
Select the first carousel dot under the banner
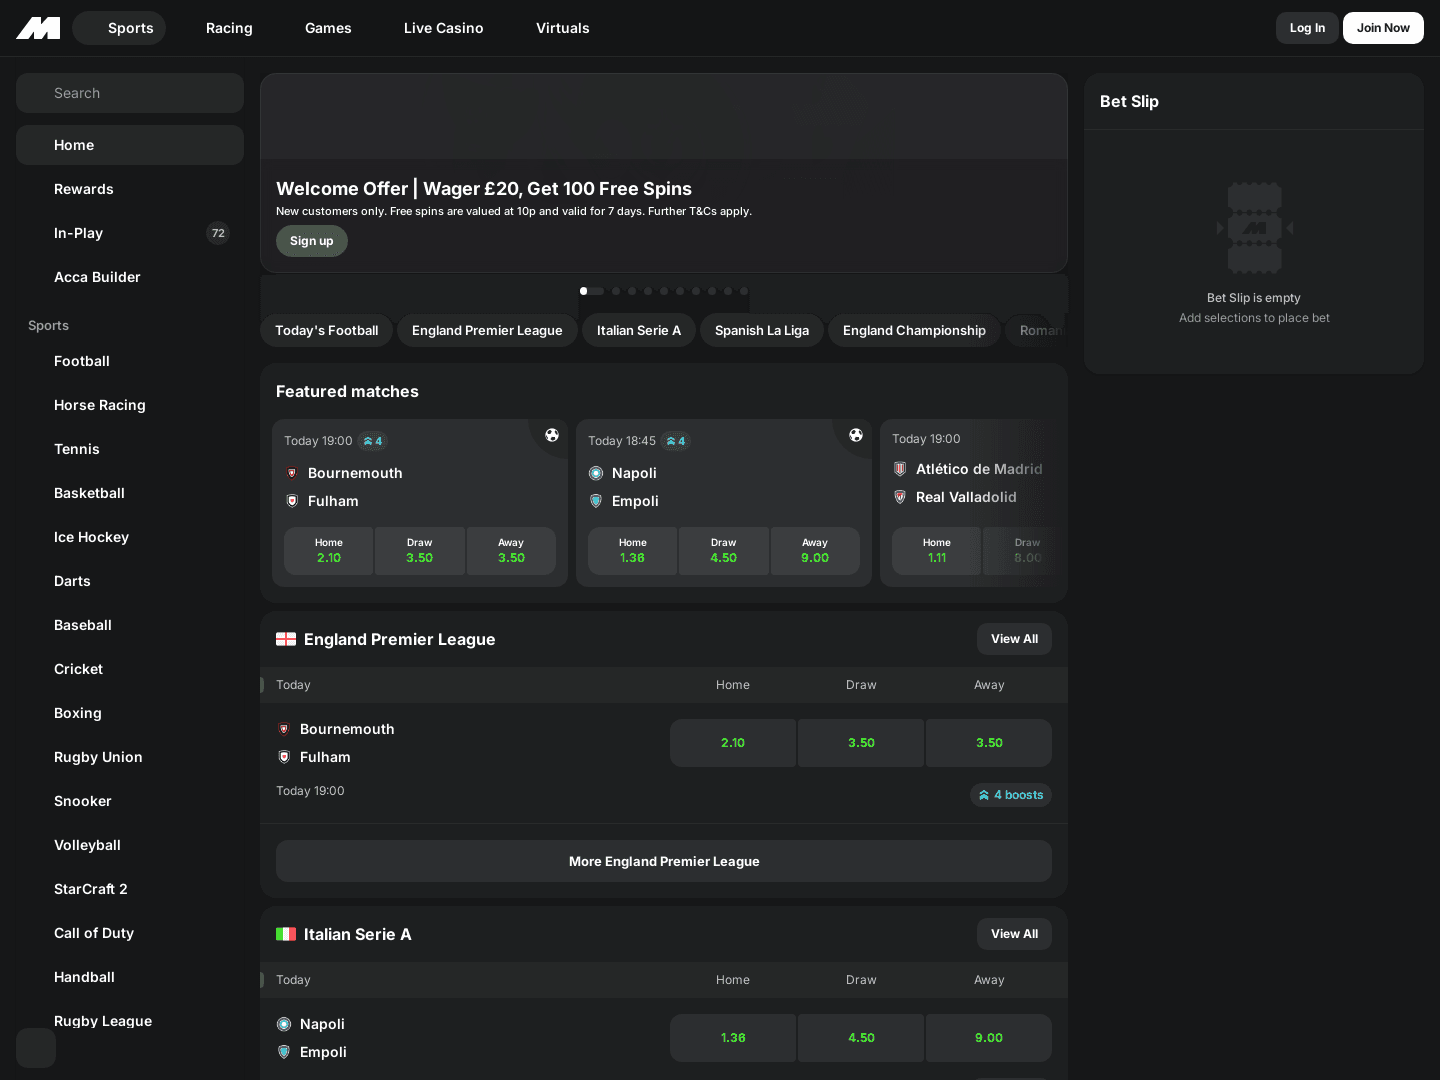(x=583, y=291)
